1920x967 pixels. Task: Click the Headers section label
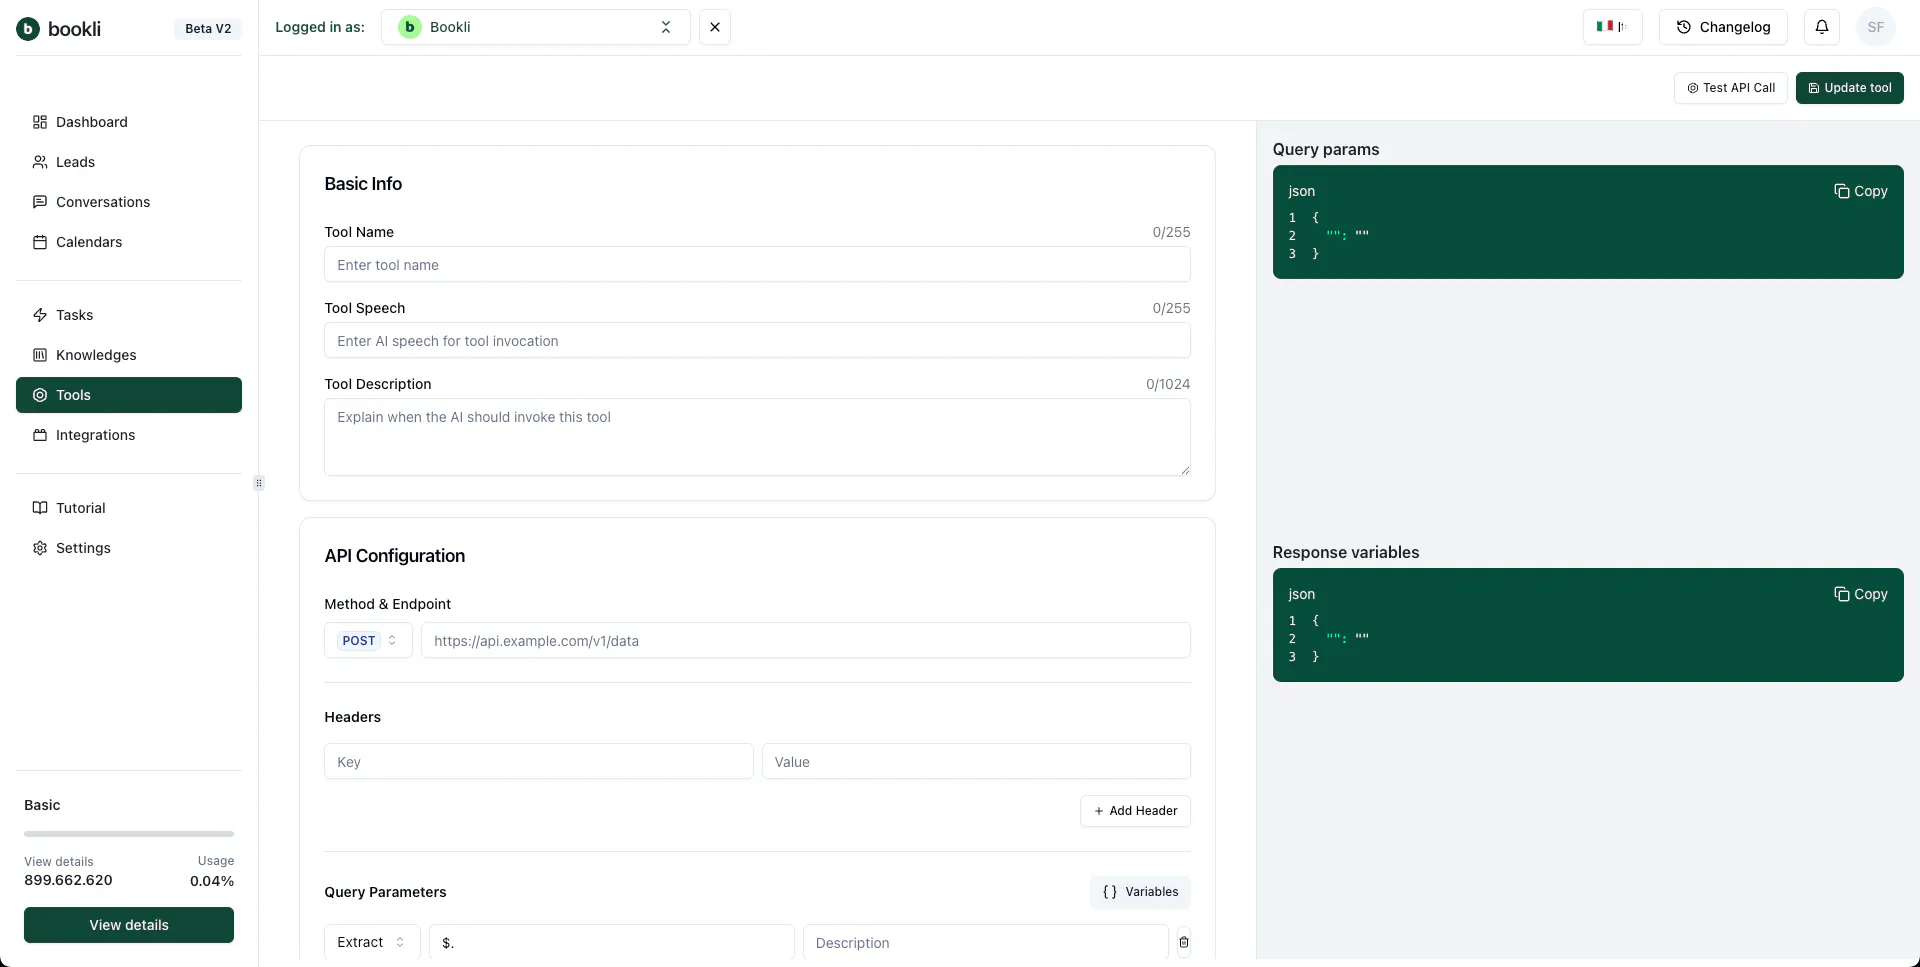click(353, 717)
